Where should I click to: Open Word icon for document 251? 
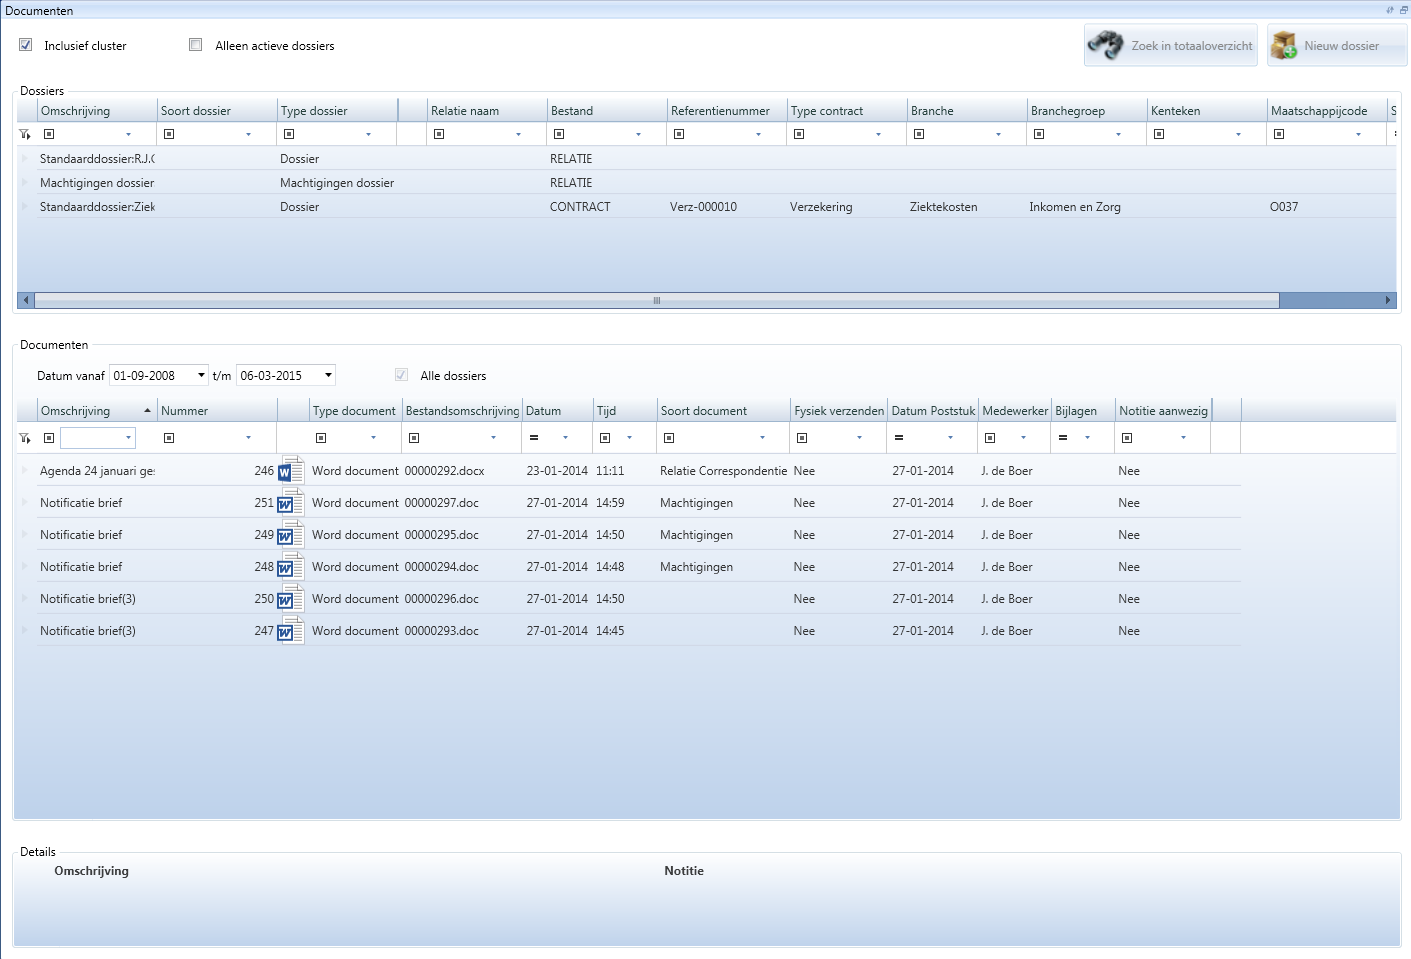click(x=291, y=502)
